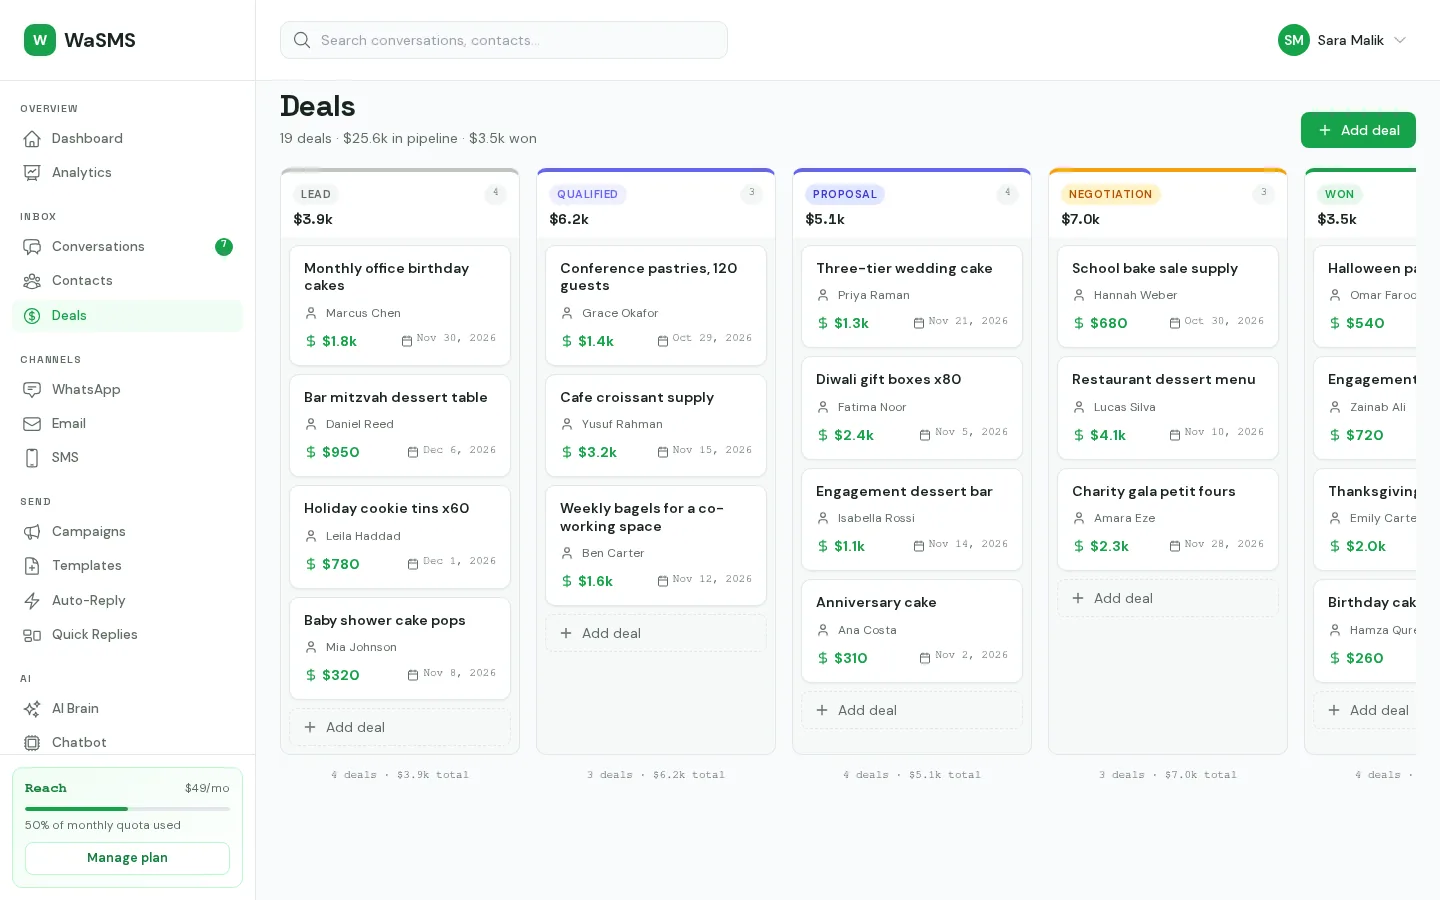
Task: Click the Campaigns megaphone icon
Action: click(x=32, y=532)
